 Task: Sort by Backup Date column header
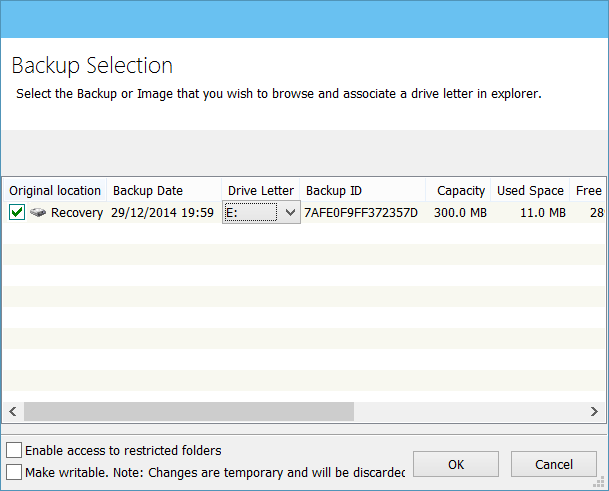pyautogui.click(x=148, y=191)
